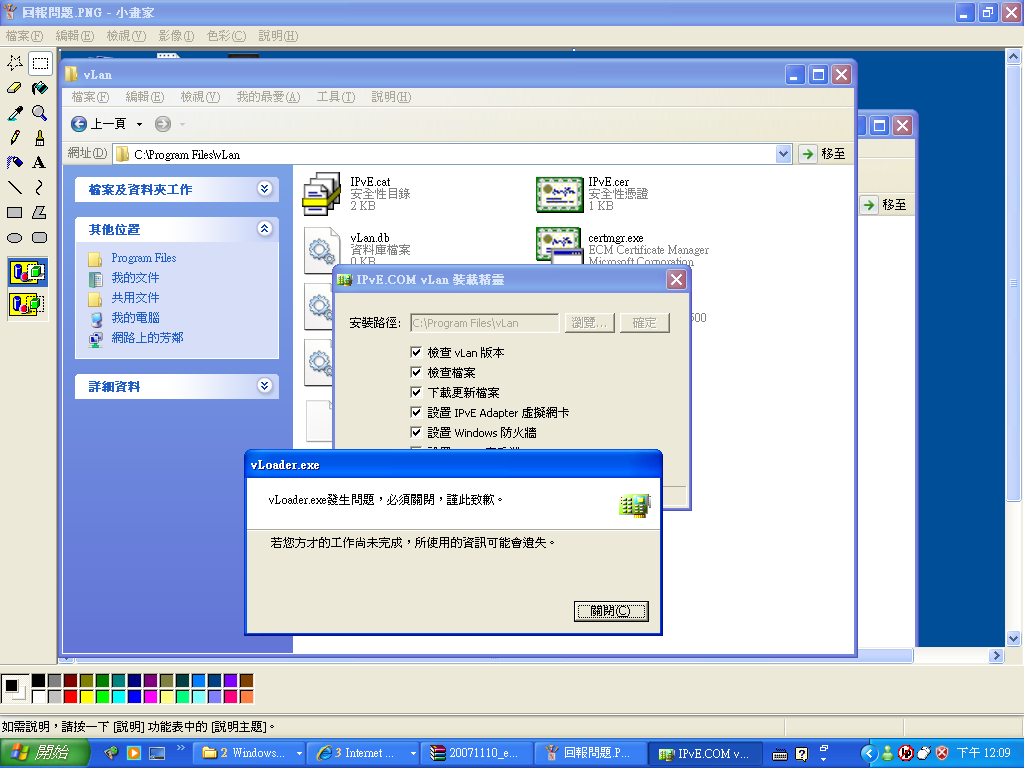Click the vertical scrollbar down arrow
The width and height of the screenshot is (1024, 768).
coord(1013,638)
